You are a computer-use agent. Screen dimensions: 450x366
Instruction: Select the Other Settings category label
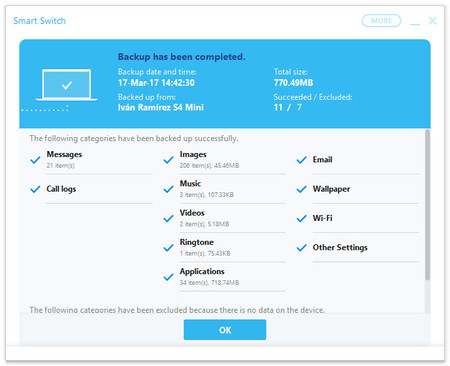point(340,247)
